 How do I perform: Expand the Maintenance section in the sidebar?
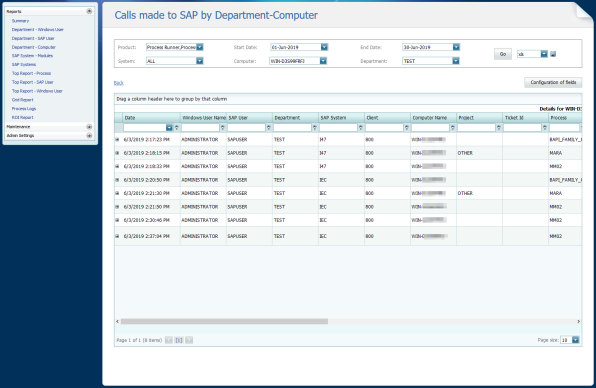coord(89,127)
